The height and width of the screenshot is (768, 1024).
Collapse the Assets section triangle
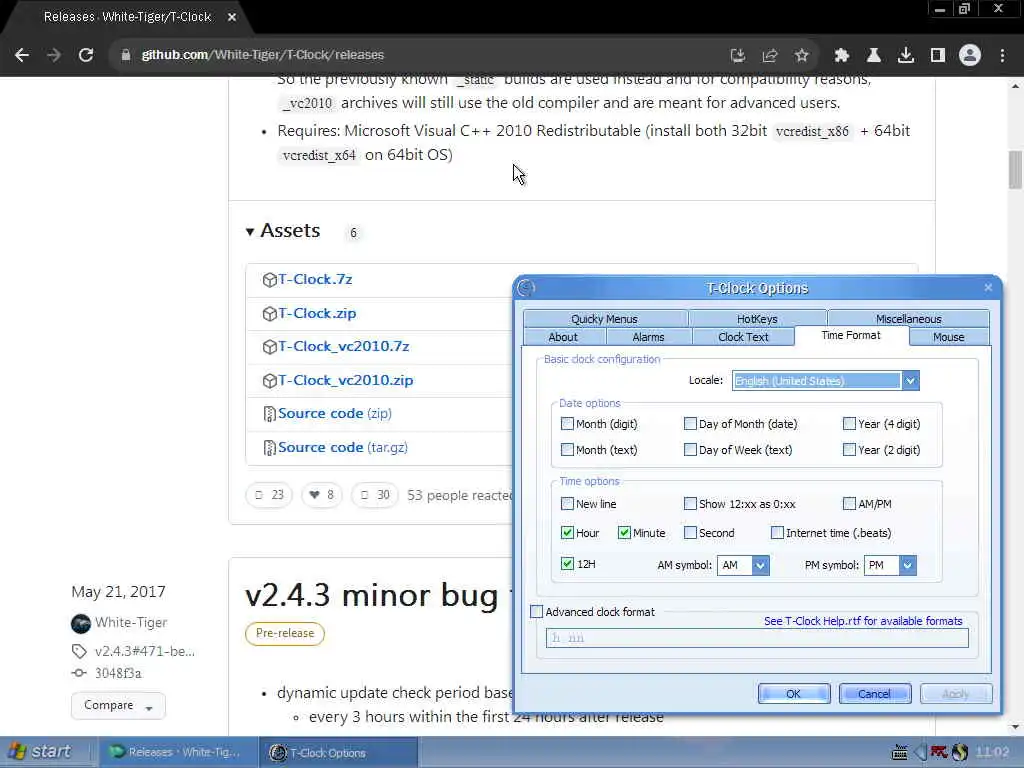(249, 232)
